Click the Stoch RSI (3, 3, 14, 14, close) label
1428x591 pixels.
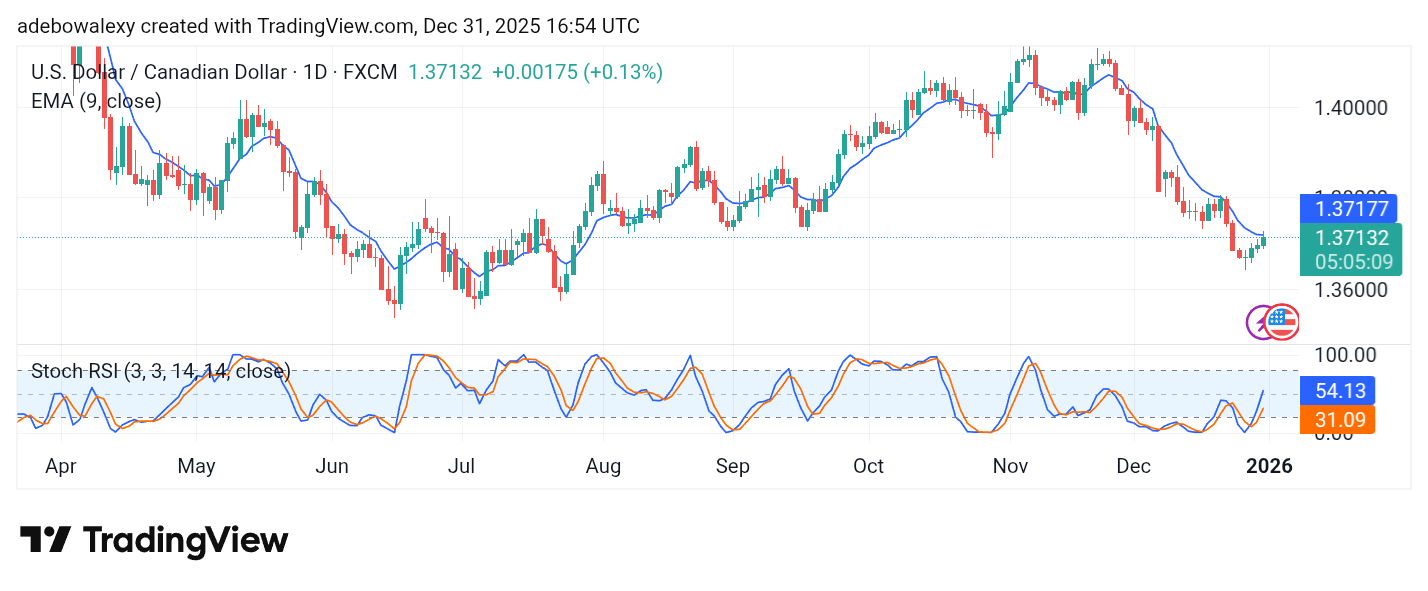click(x=160, y=372)
